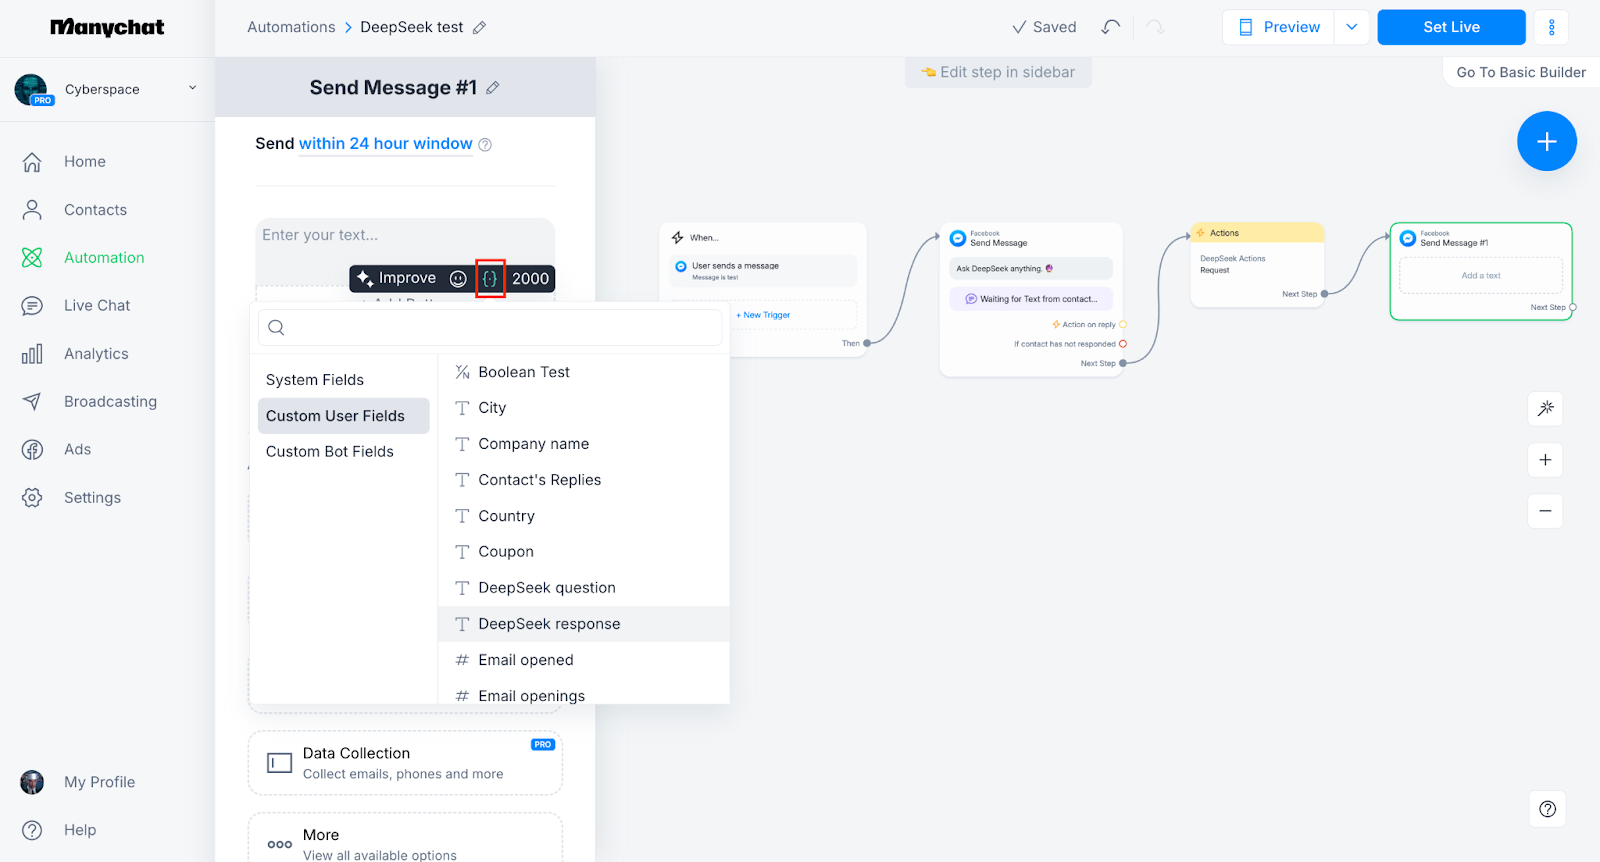
Task: Select the Actions node header
Action: click(x=1257, y=233)
